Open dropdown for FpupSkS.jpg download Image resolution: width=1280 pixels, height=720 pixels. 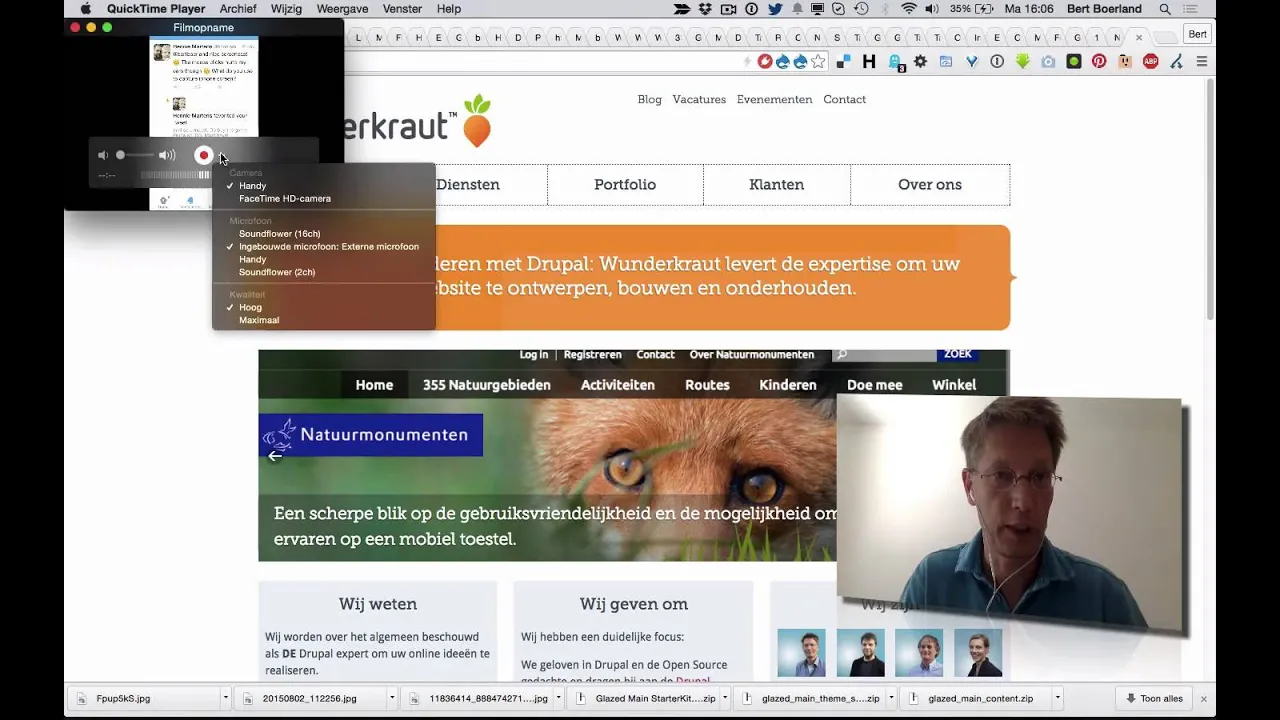(x=225, y=698)
